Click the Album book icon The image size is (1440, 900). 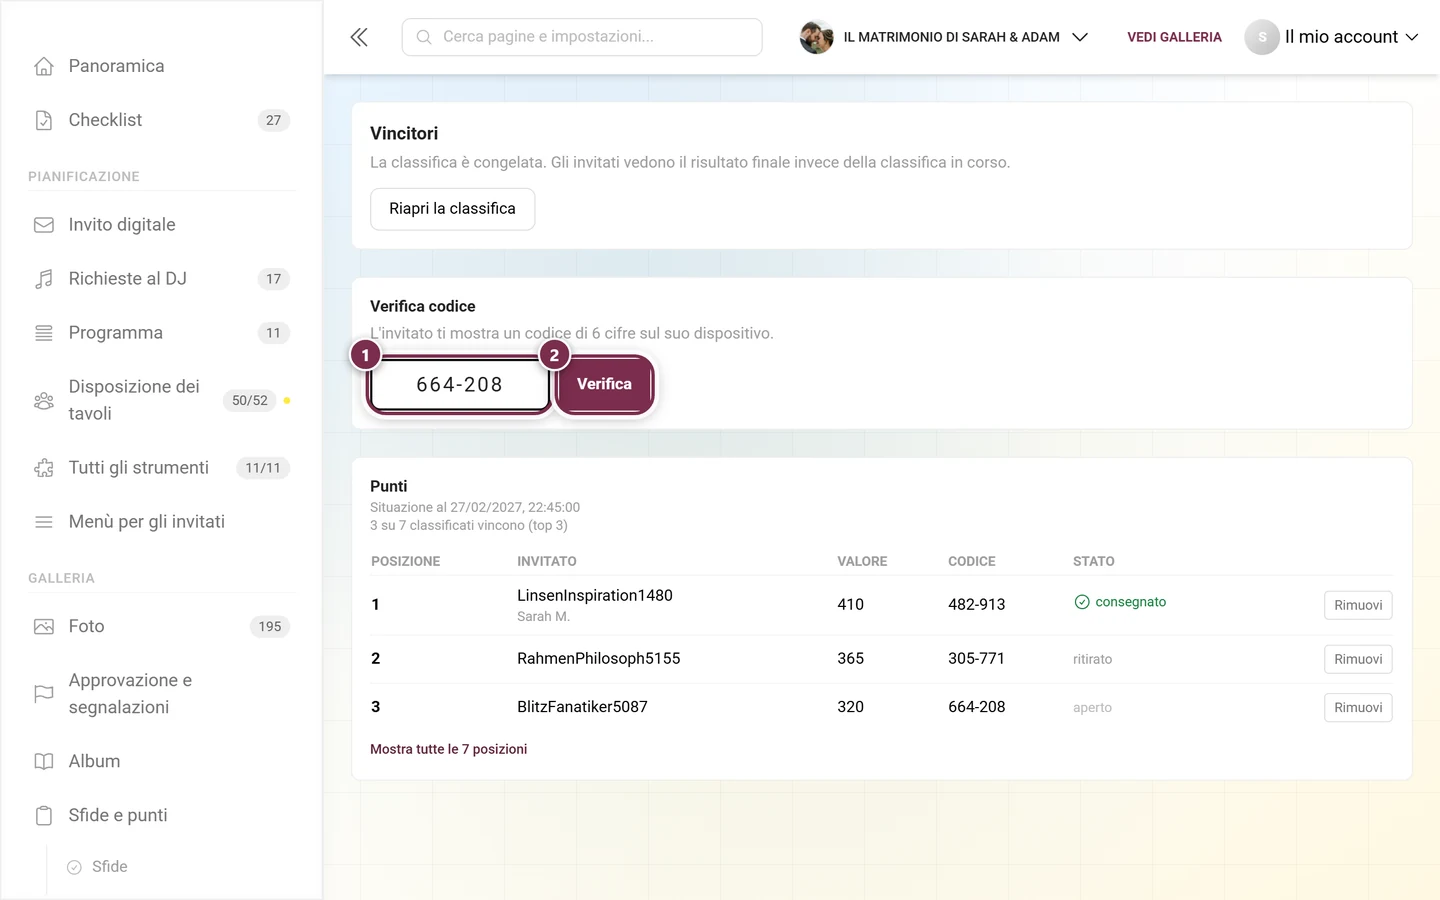[x=44, y=762]
